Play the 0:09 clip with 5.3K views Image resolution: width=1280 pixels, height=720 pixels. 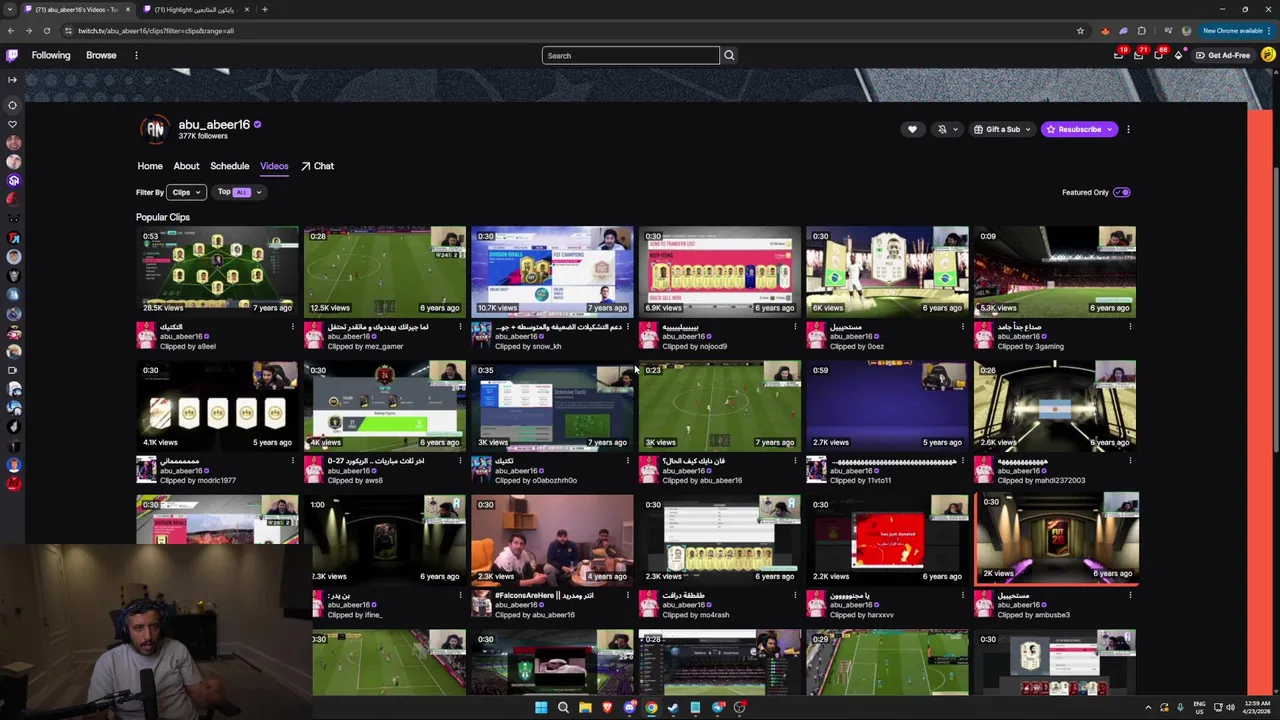(x=1055, y=272)
